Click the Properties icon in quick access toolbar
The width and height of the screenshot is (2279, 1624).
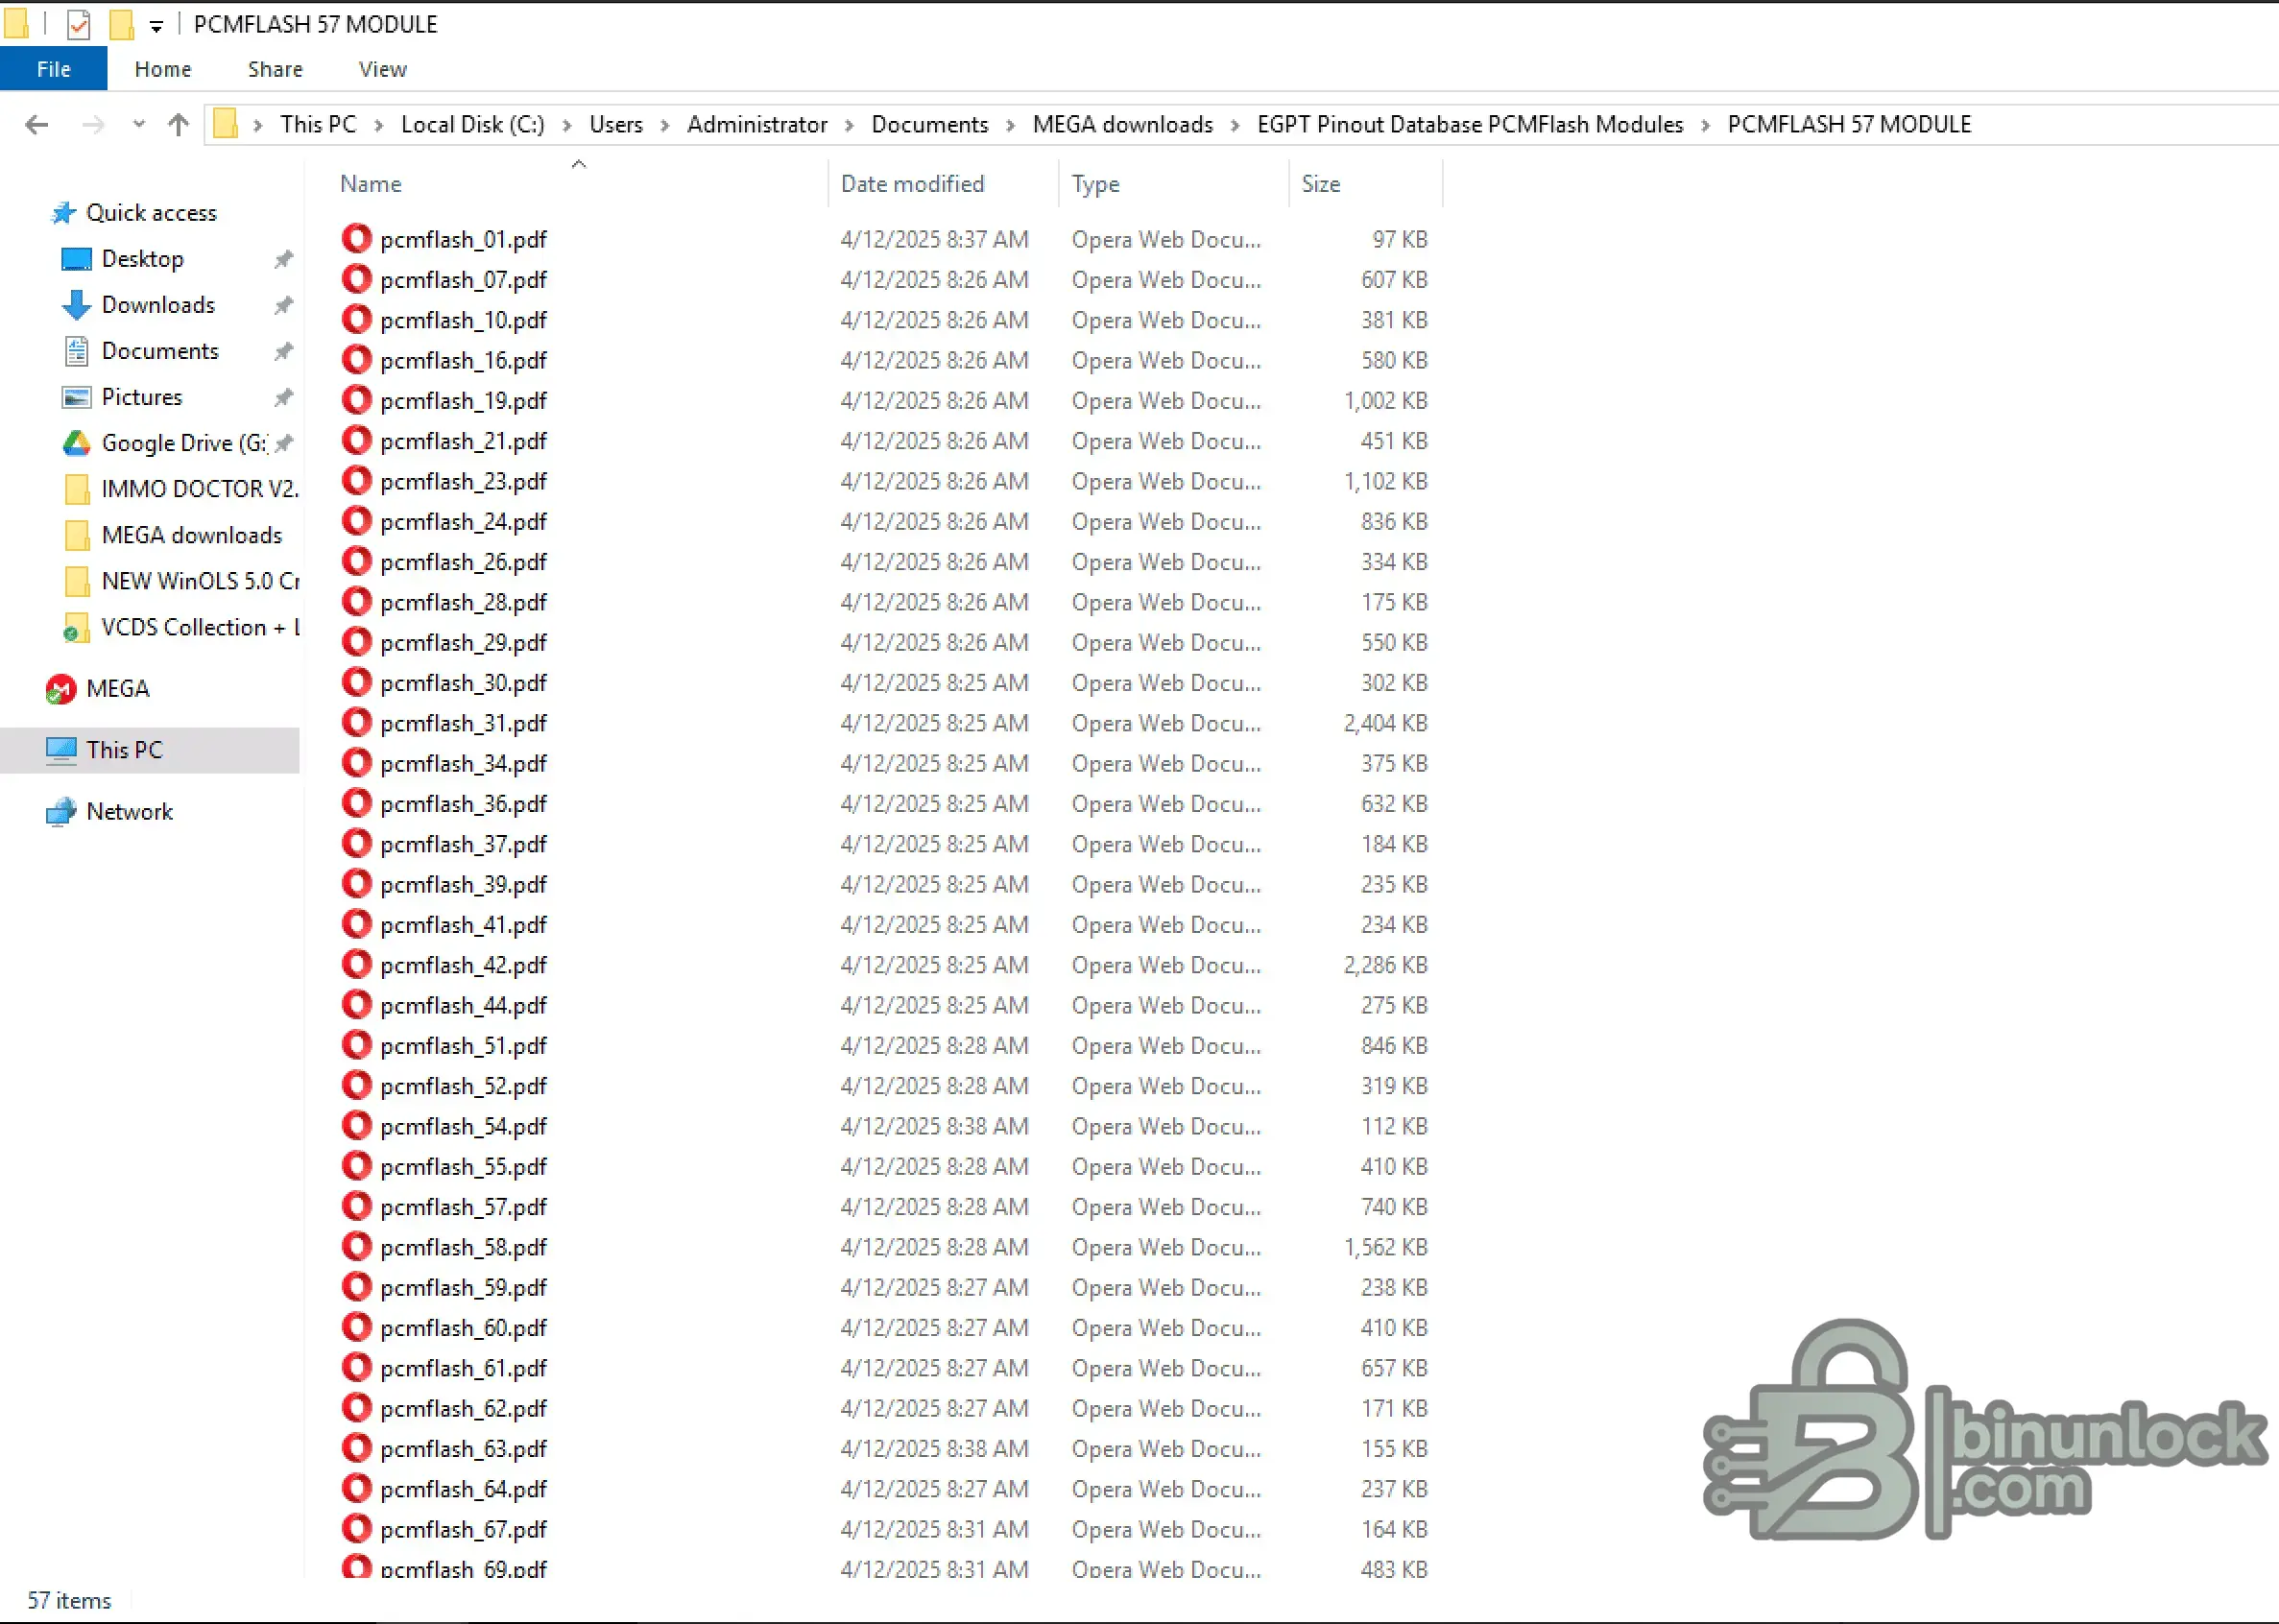[78, 24]
